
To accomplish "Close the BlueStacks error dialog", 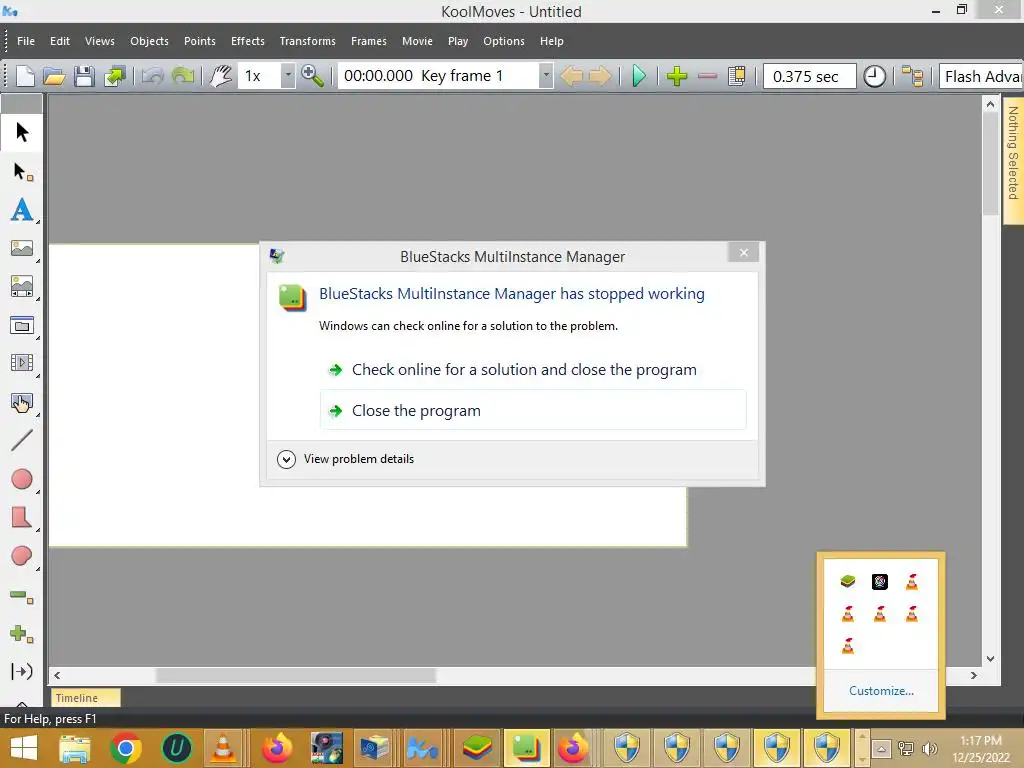I will click(743, 253).
